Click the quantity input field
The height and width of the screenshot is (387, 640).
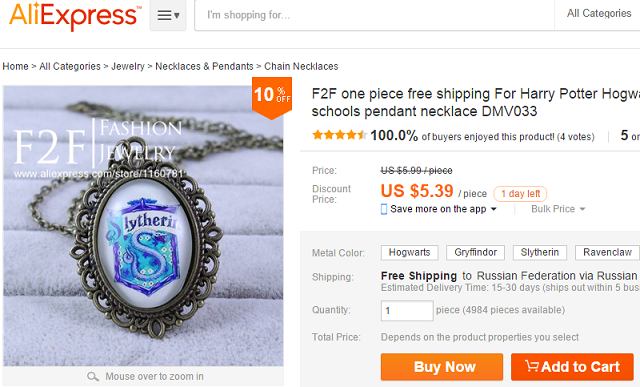(407, 311)
